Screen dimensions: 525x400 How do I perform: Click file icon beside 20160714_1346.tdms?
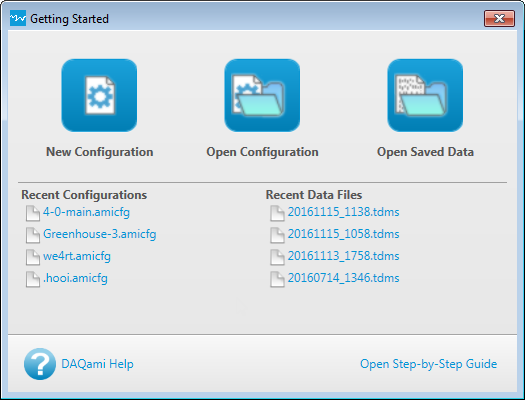(277, 279)
